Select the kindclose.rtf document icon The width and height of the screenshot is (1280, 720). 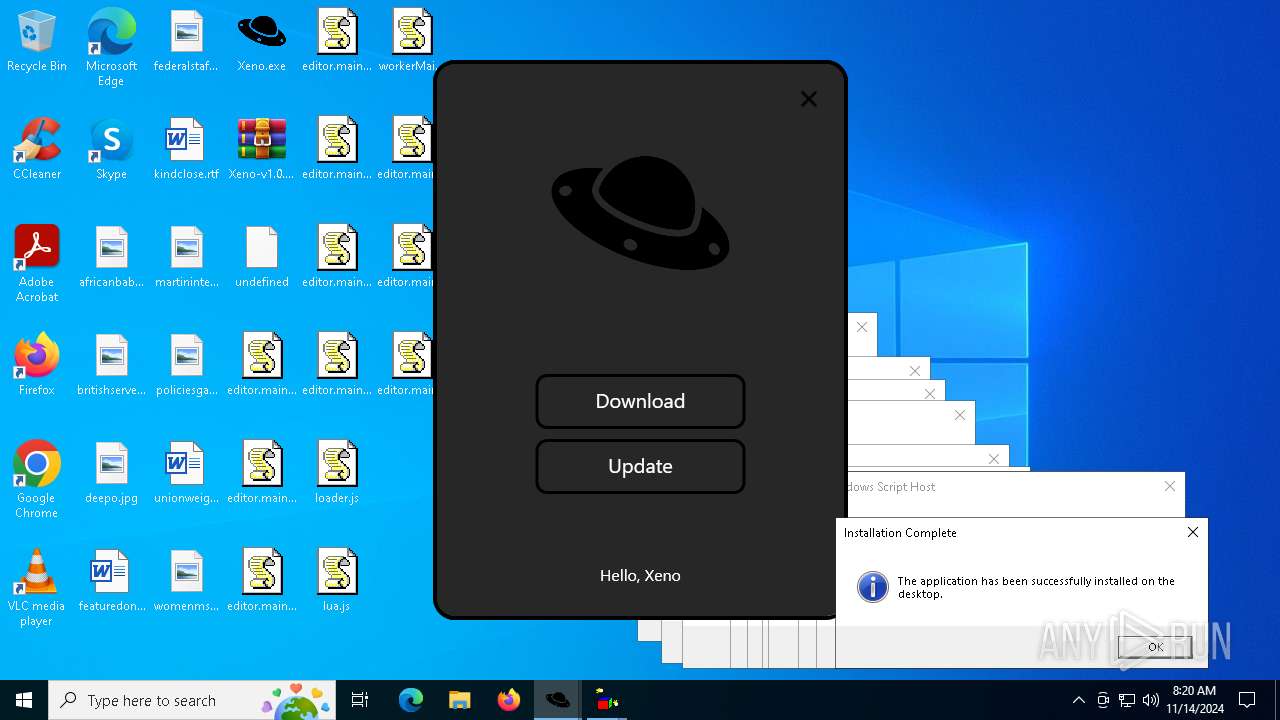(x=186, y=149)
